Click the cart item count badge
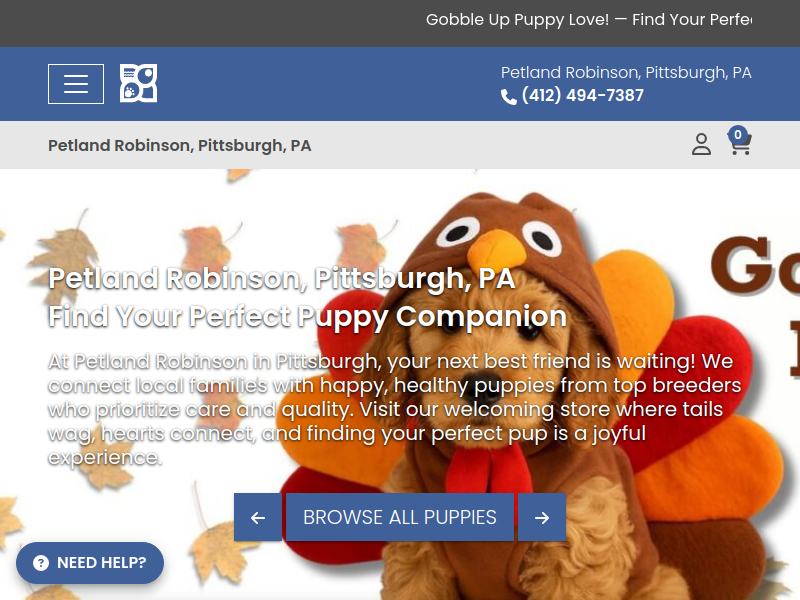 point(737,135)
